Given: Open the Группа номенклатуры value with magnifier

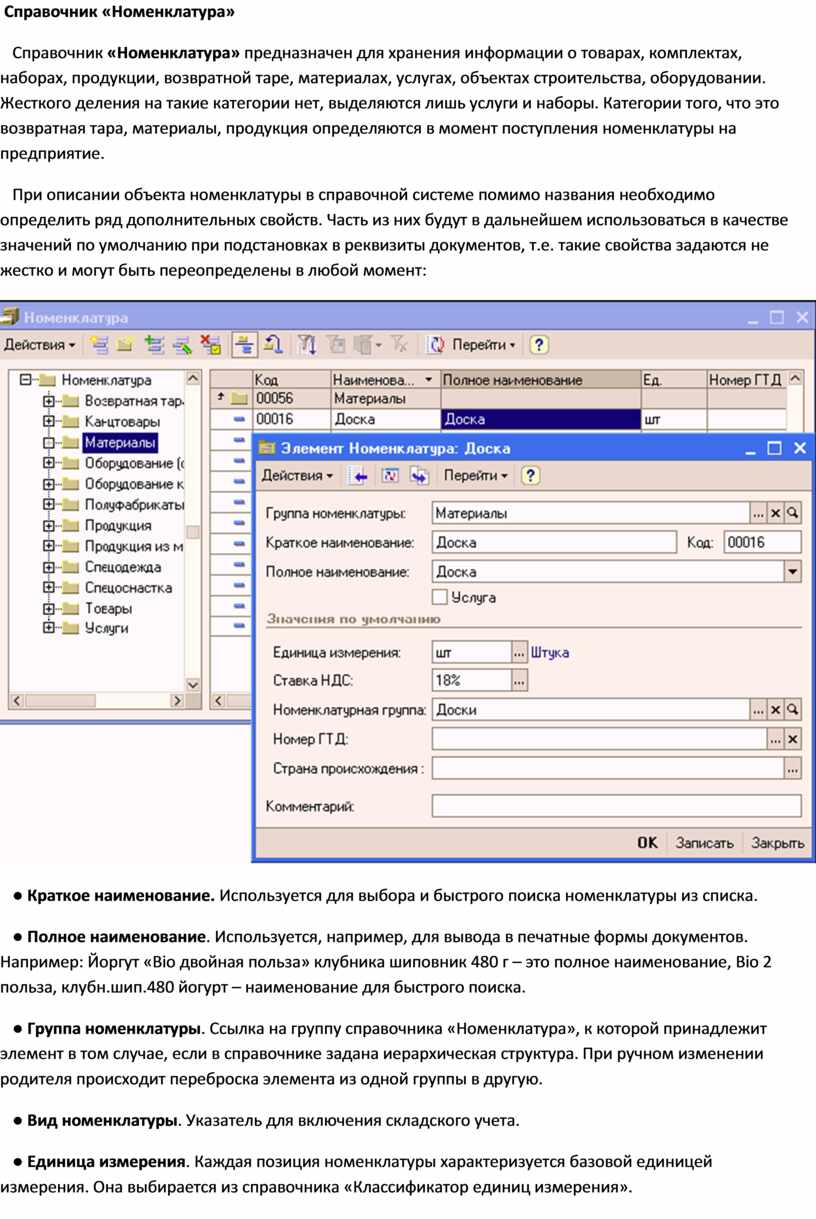Looking at the screenshot, I should point(792,513).
